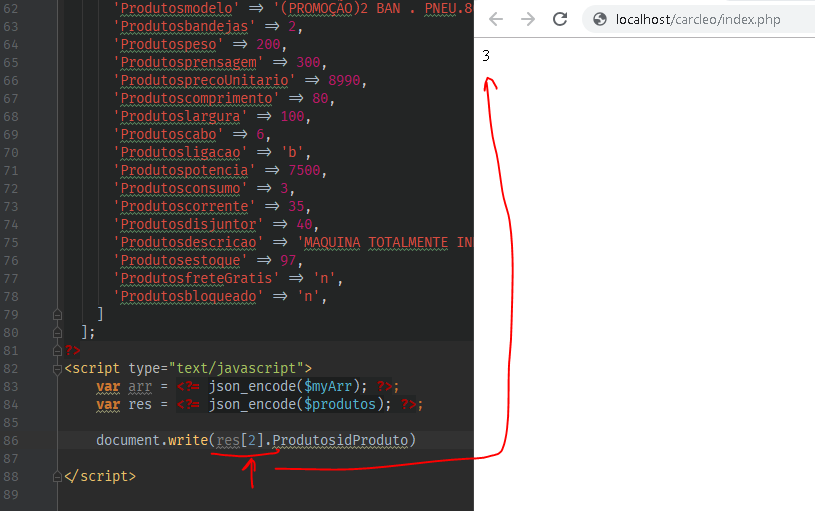Collapse PHP closing tag fold at line 81

(x=58, y=351)
